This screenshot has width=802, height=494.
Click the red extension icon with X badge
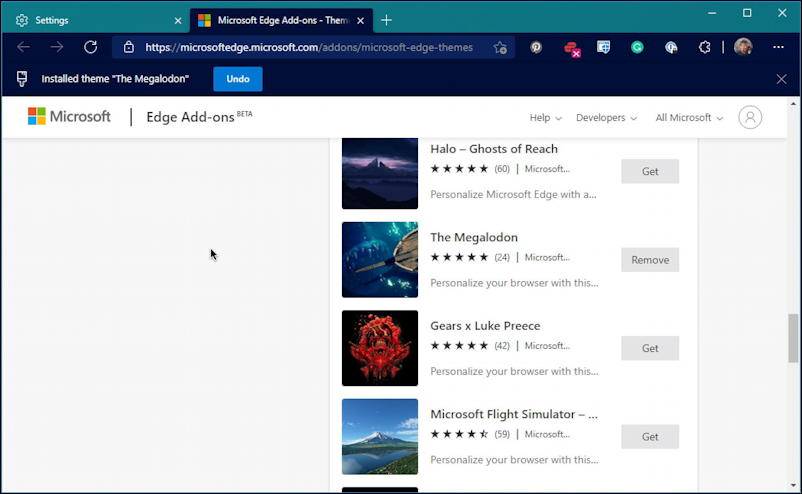click(572, 49)
